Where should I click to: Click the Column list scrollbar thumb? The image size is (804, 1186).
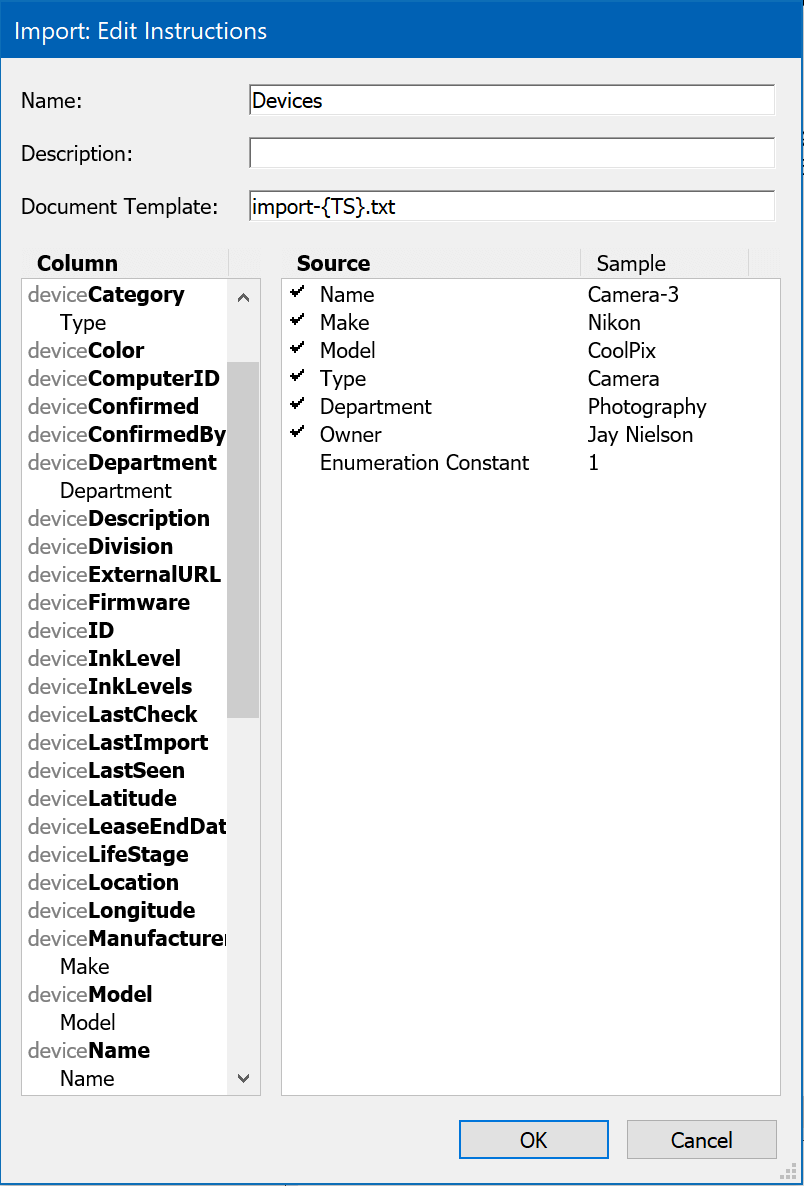pyautogui.click(x=243, y=540)
